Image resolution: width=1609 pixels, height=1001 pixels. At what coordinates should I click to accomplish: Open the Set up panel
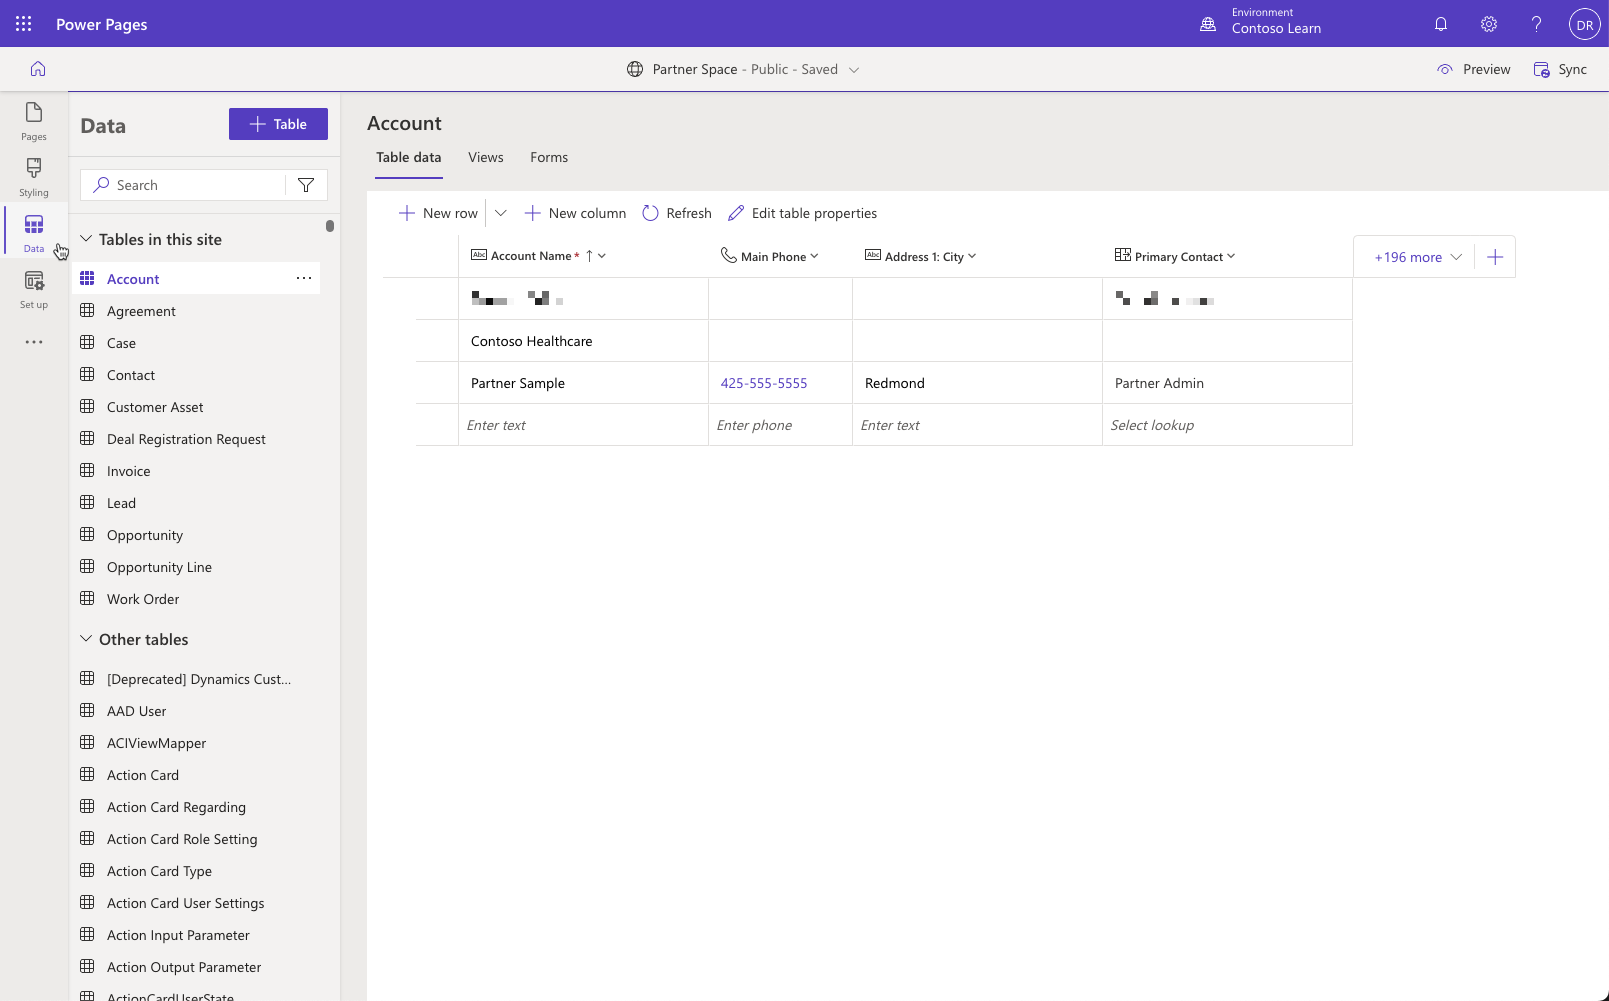[x=33, y=289]
